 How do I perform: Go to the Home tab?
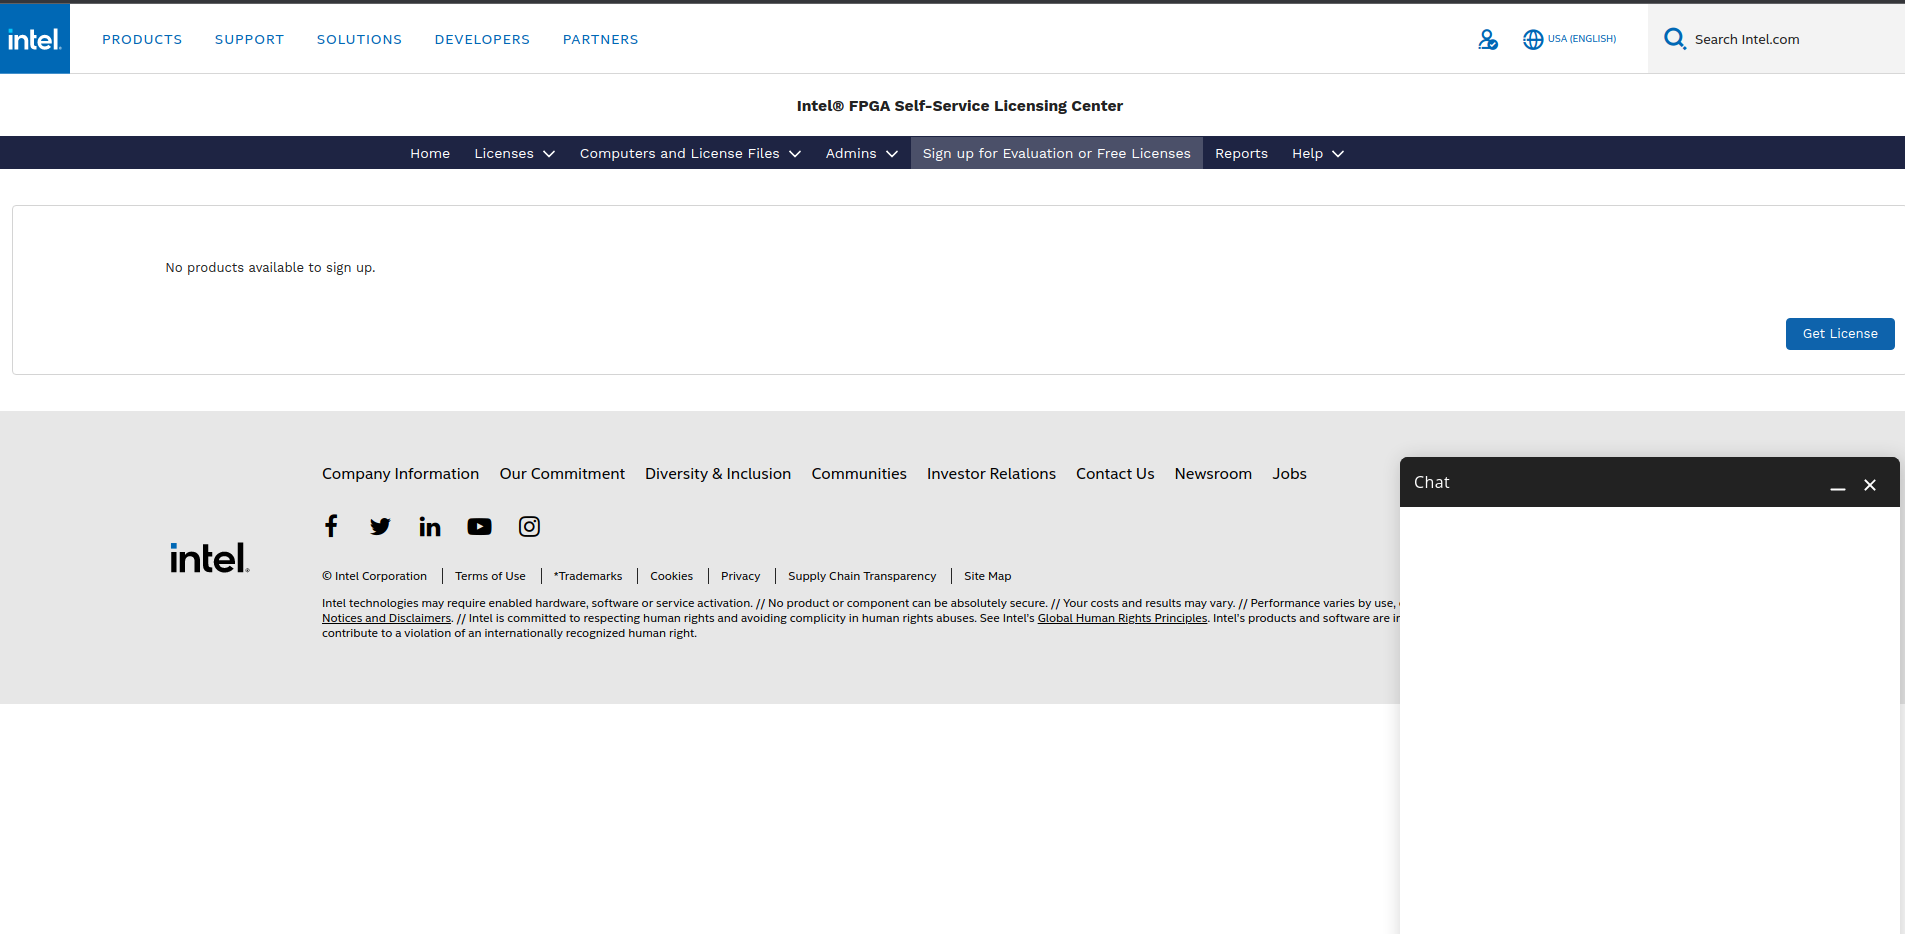tap(430, 153)
